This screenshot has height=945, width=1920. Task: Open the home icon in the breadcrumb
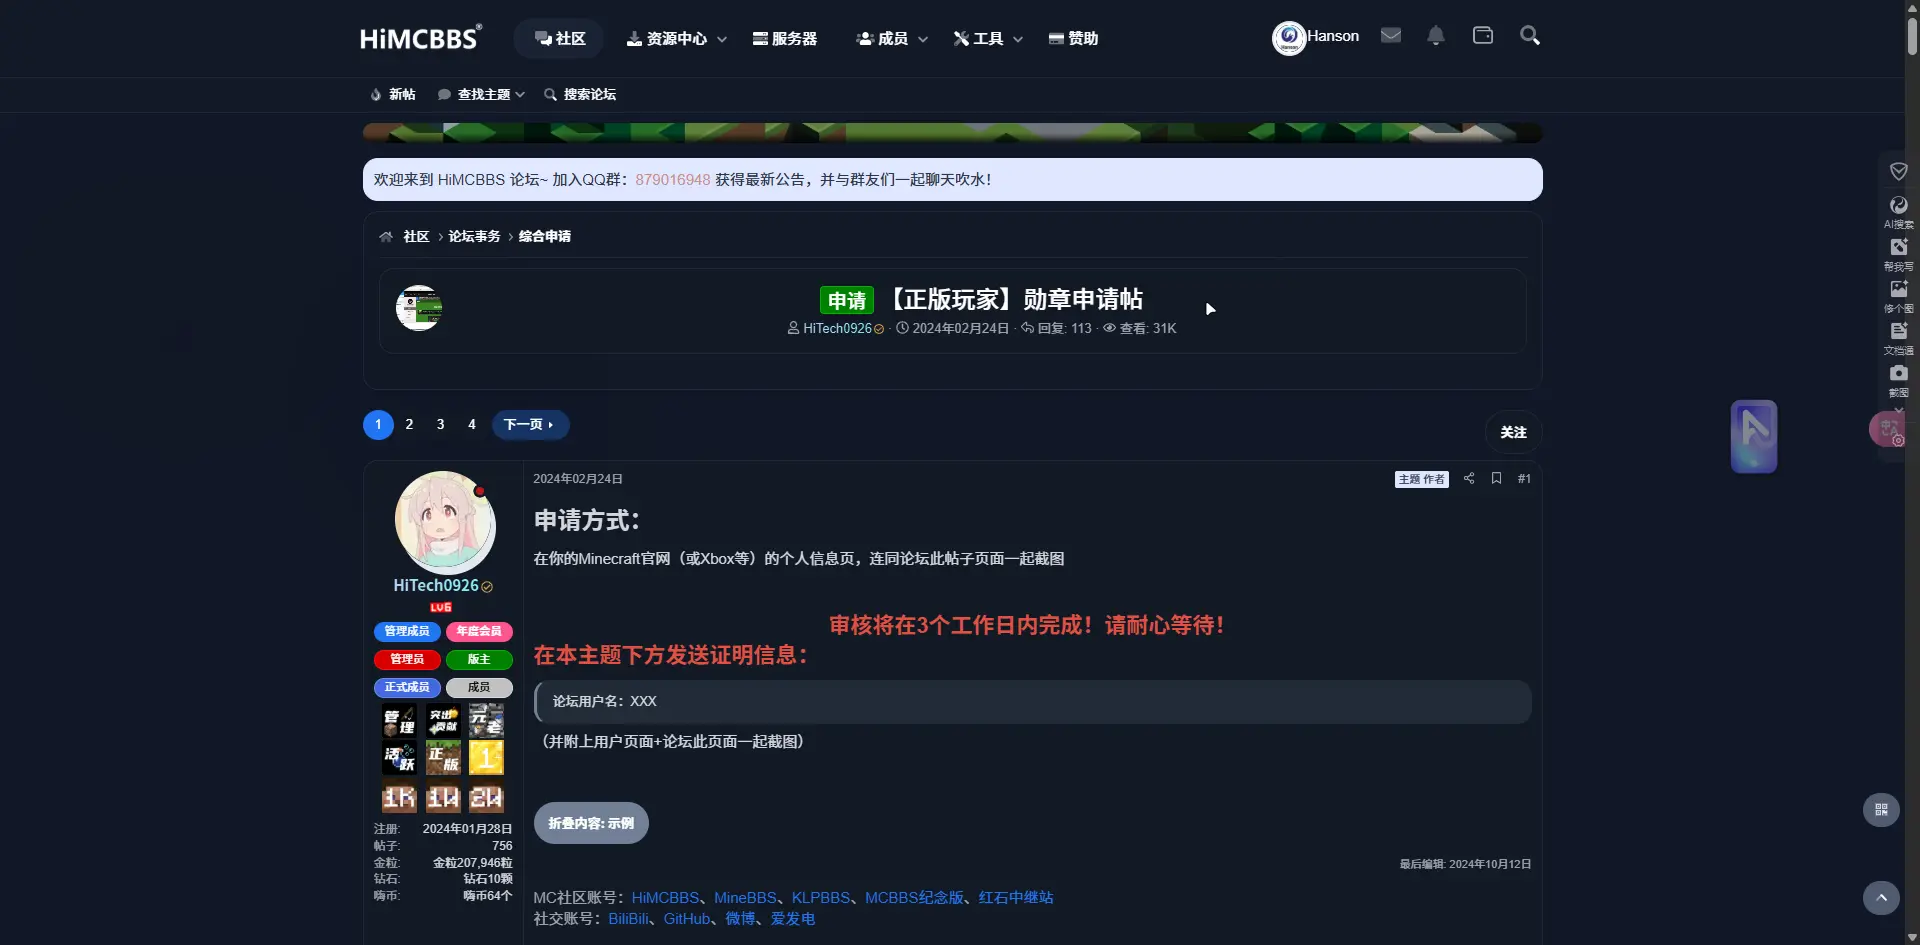click(386, 236)
